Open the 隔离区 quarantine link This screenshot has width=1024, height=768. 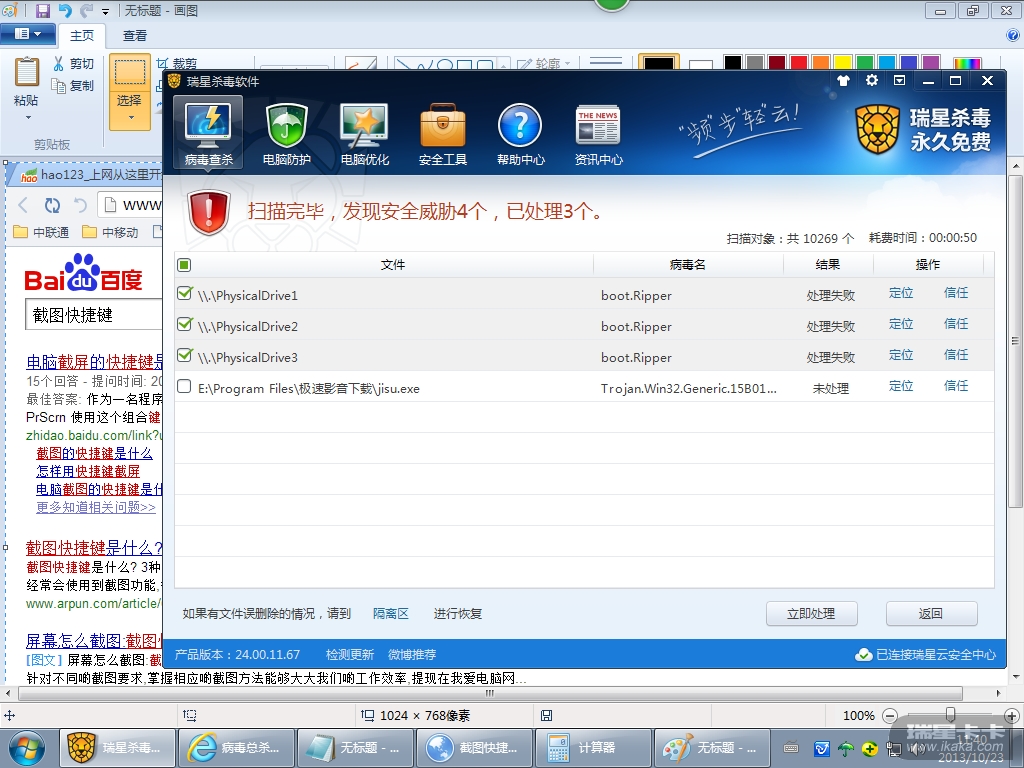click(x=391, y=614)
